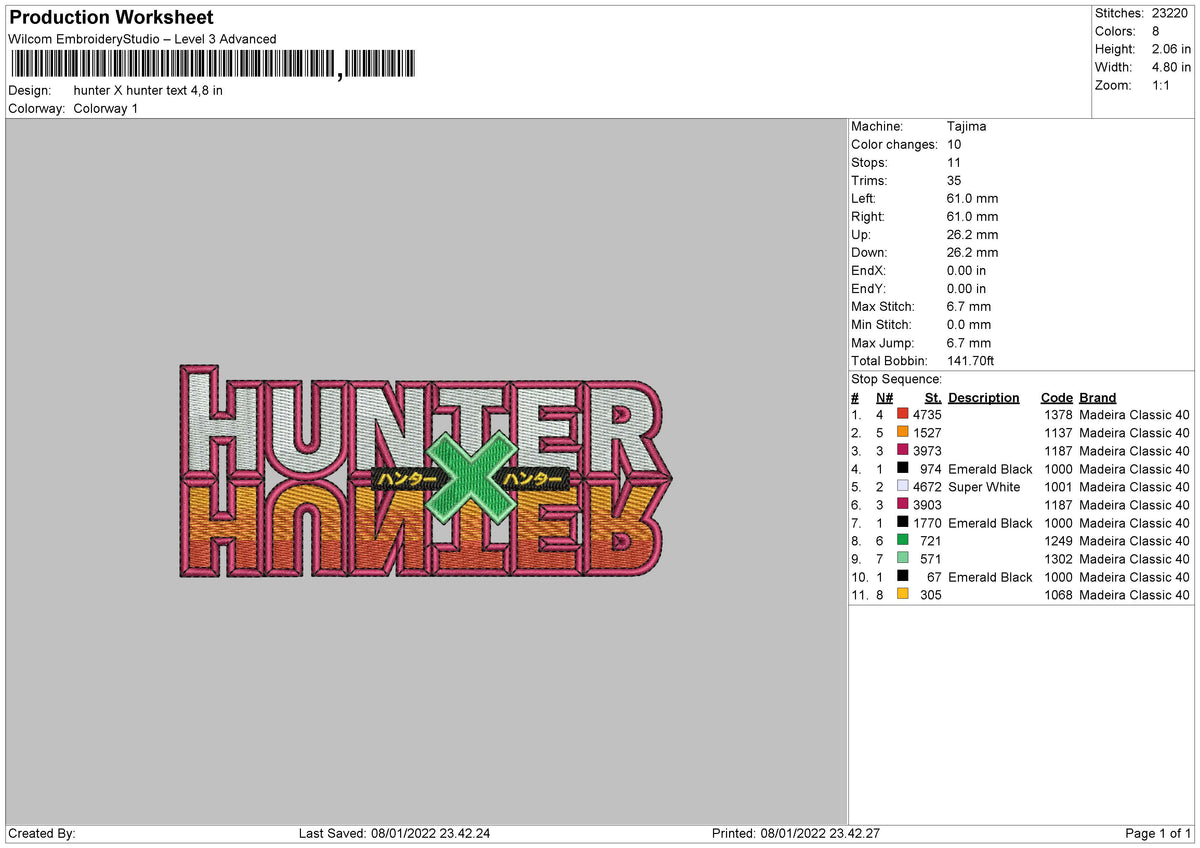This screenshot has width=1200, height=848.
Task: Click the Production Worksheet title
Action: point(110,17)
